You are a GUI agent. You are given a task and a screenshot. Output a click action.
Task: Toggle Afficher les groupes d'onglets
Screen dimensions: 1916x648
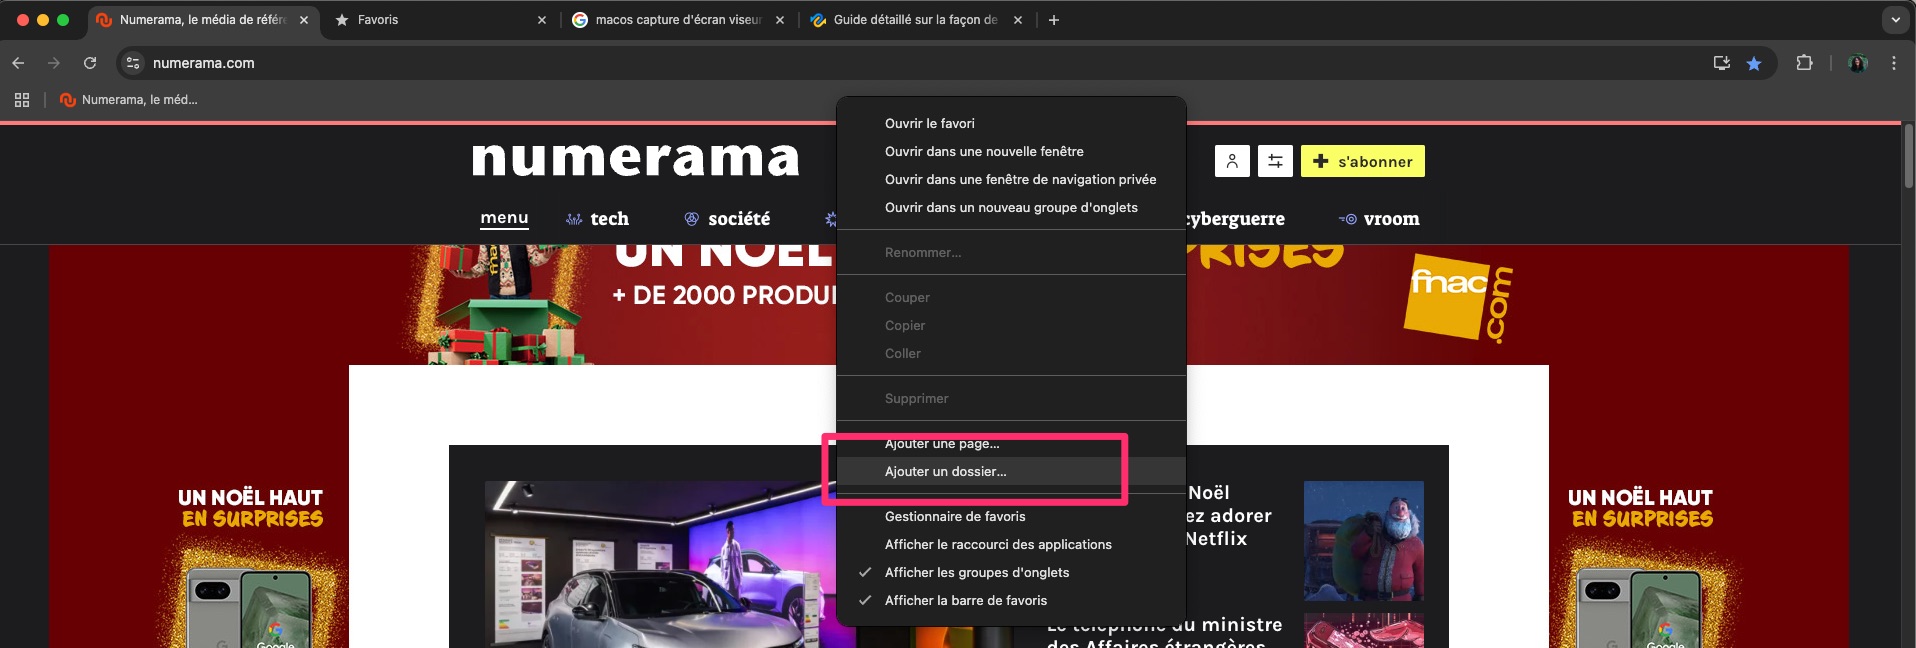click(x=1011, y=573)
